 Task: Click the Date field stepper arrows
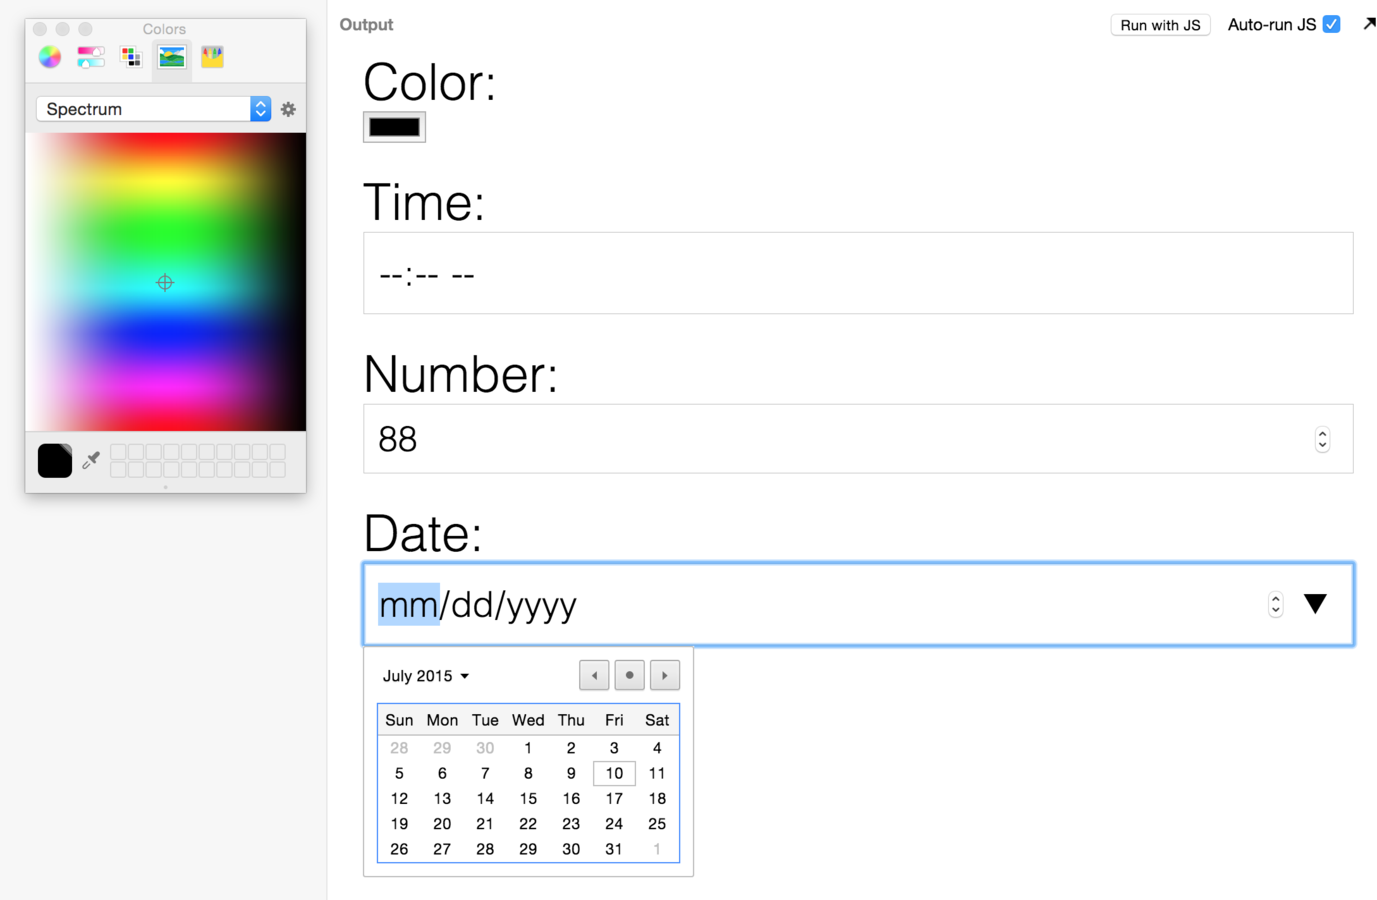pyautogui.click(x=1275, y=604)
